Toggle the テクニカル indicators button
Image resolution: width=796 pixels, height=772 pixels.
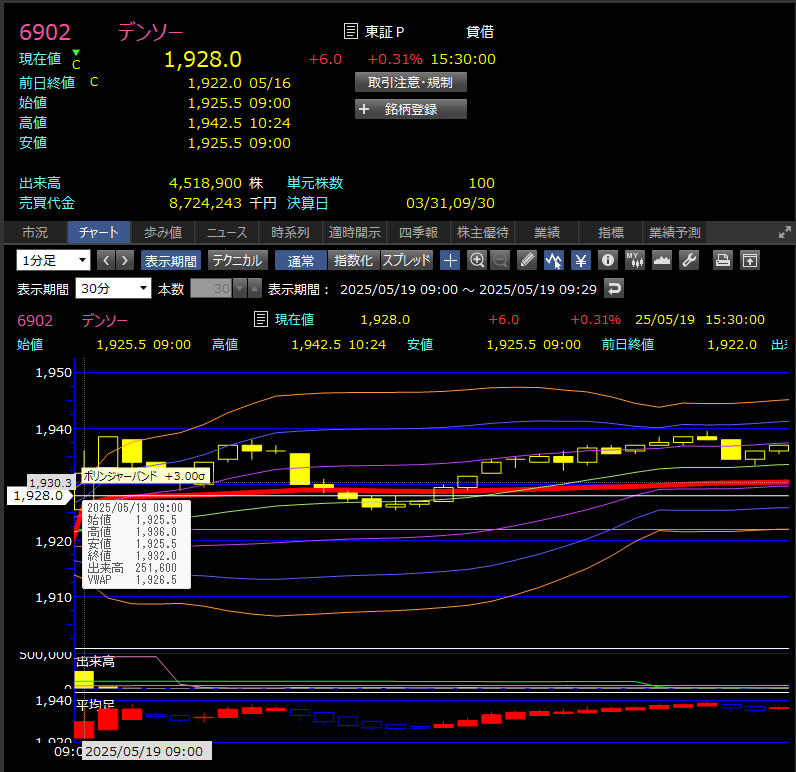(x=237, y=261)
